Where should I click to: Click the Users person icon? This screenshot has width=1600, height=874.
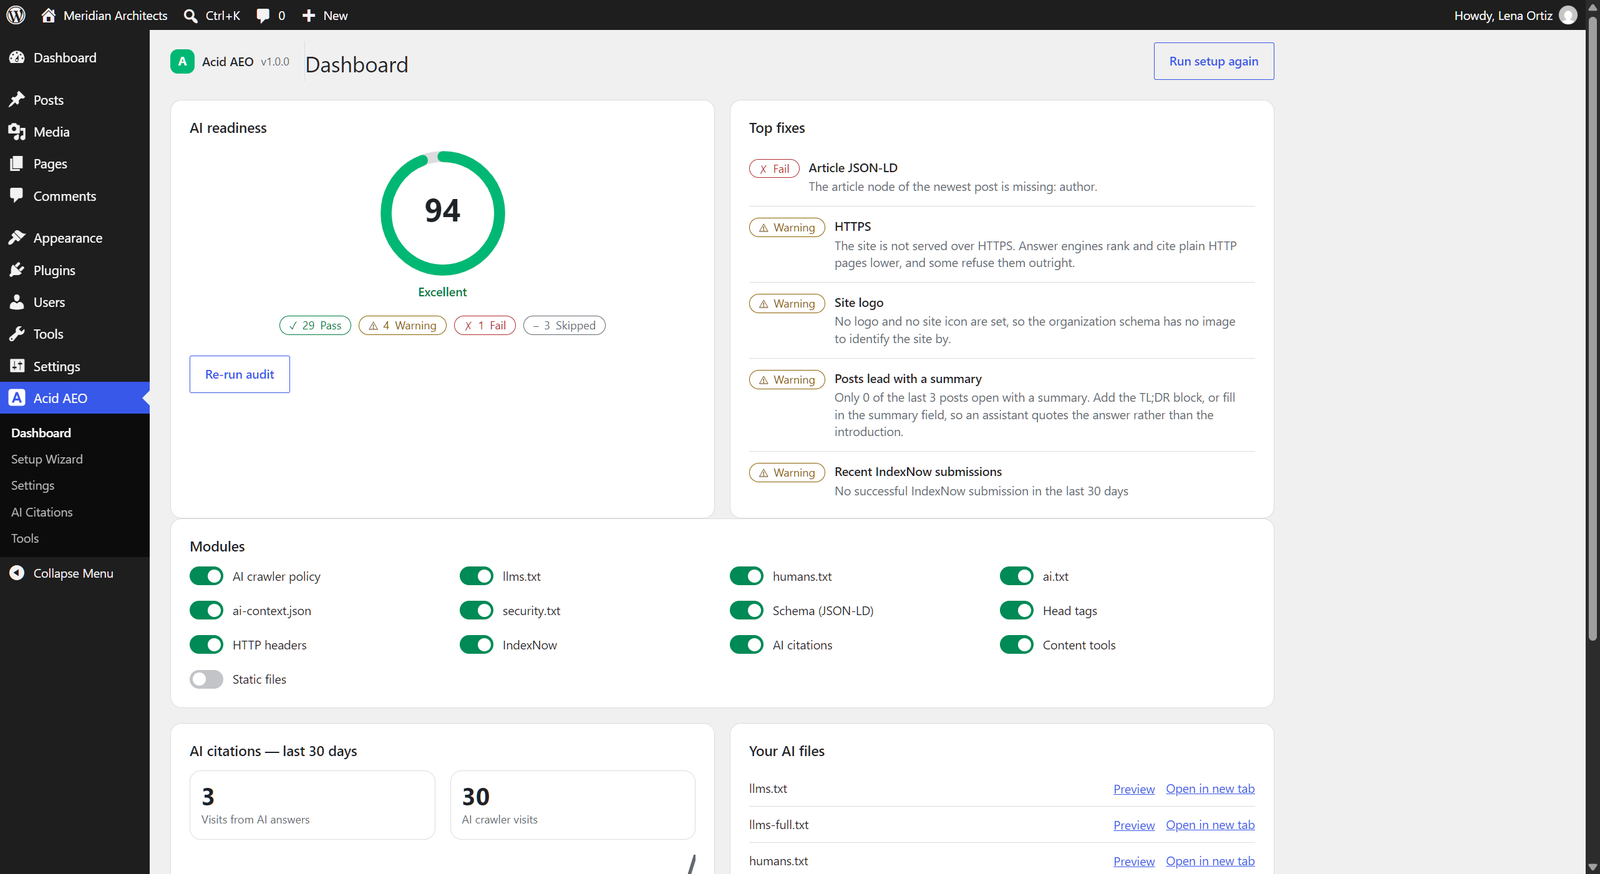point(17,302)
